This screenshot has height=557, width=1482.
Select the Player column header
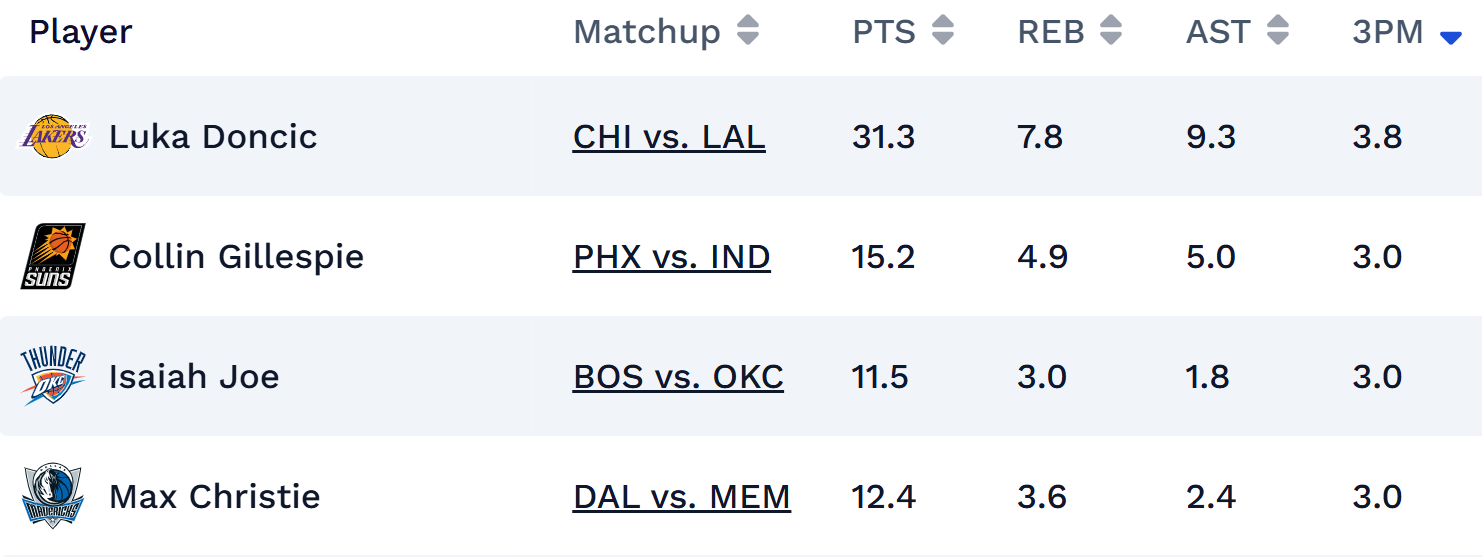pyautogui.click(x=80, y=32)
